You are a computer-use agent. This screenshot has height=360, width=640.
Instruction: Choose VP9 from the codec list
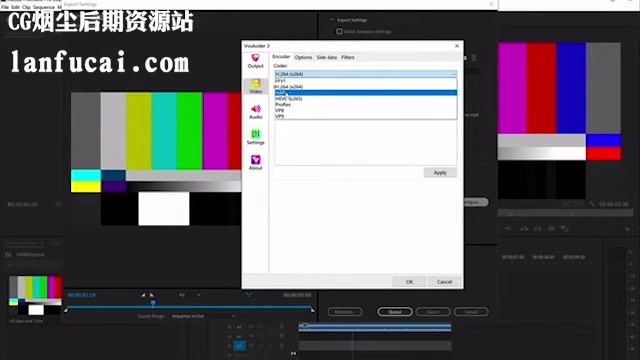point(366,116)
